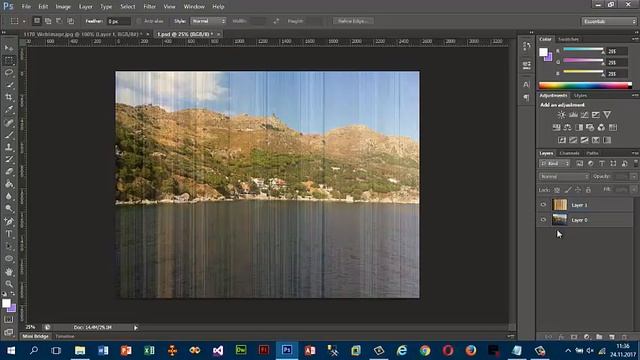The height and width of the screenshot is (360, 640).
Task: Select the Blur tool
Action: click(9, 196)
